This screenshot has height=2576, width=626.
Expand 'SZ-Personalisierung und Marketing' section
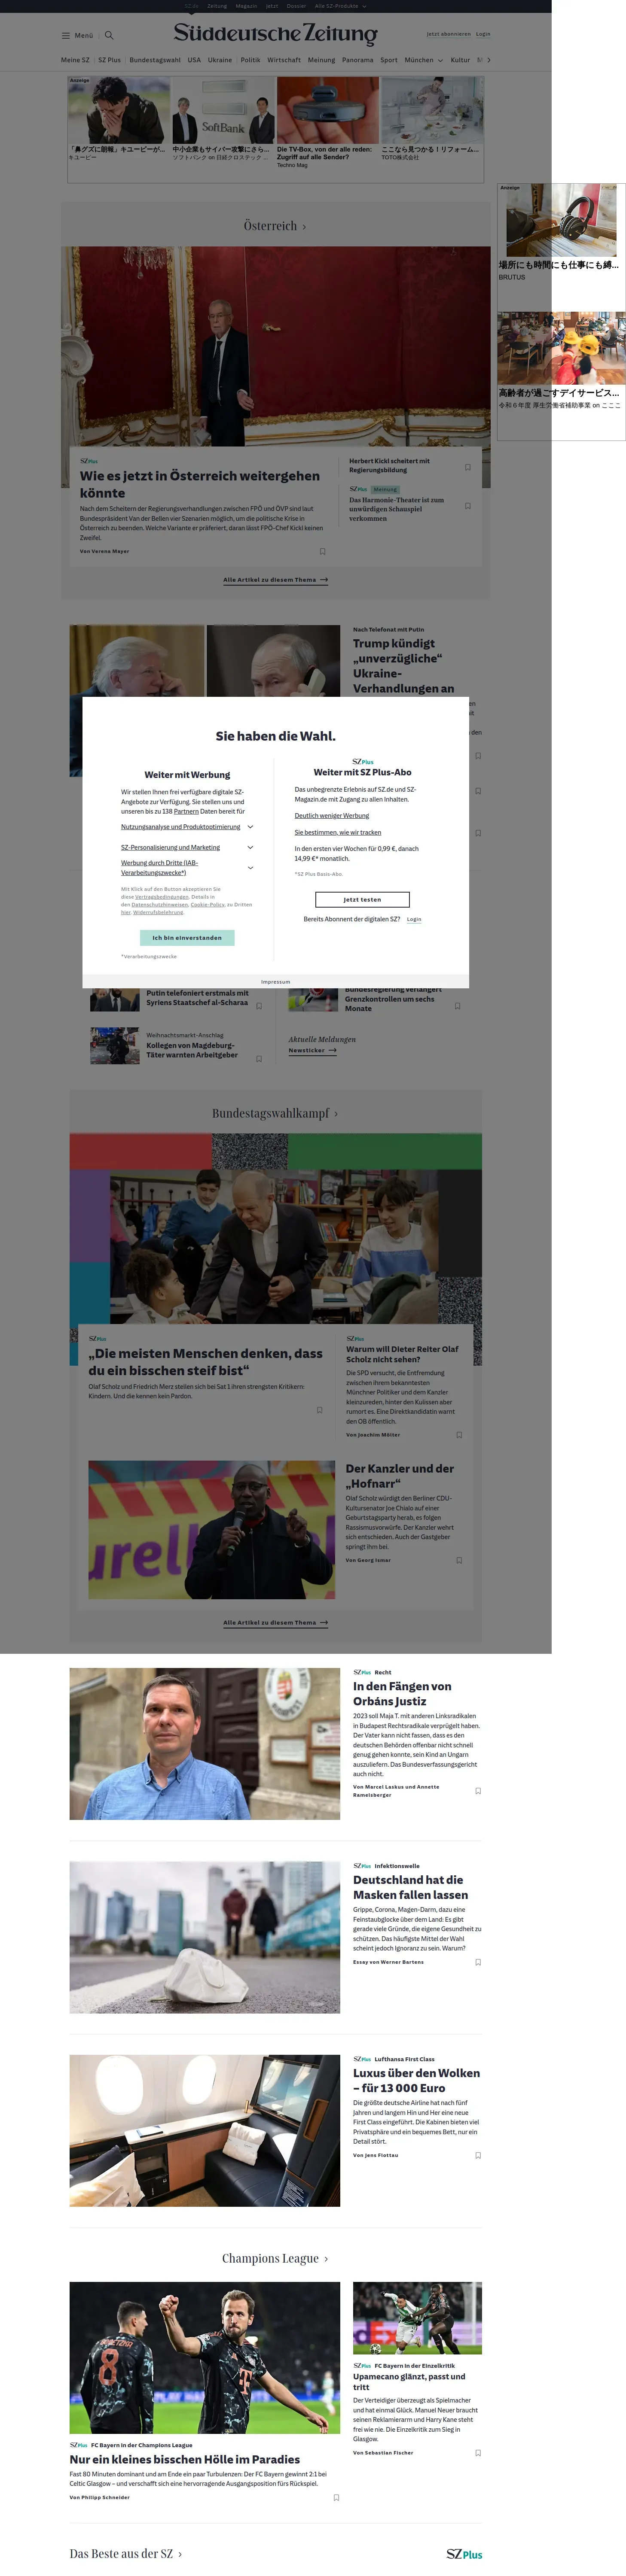click(250, 847)
